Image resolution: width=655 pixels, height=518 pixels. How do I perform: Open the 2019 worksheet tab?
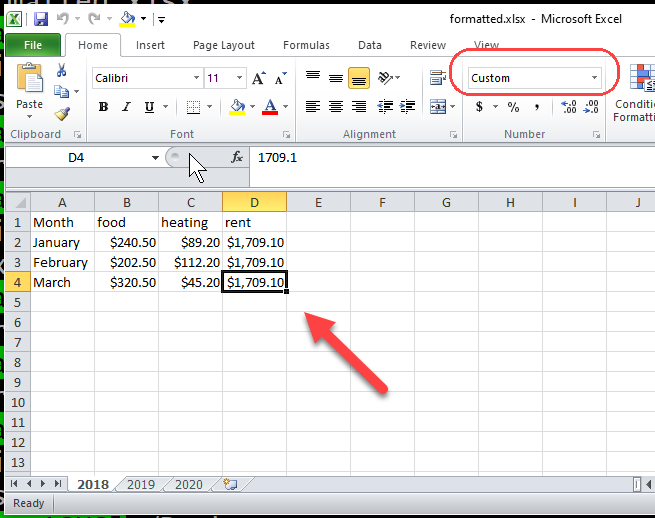tap(141, 484)
